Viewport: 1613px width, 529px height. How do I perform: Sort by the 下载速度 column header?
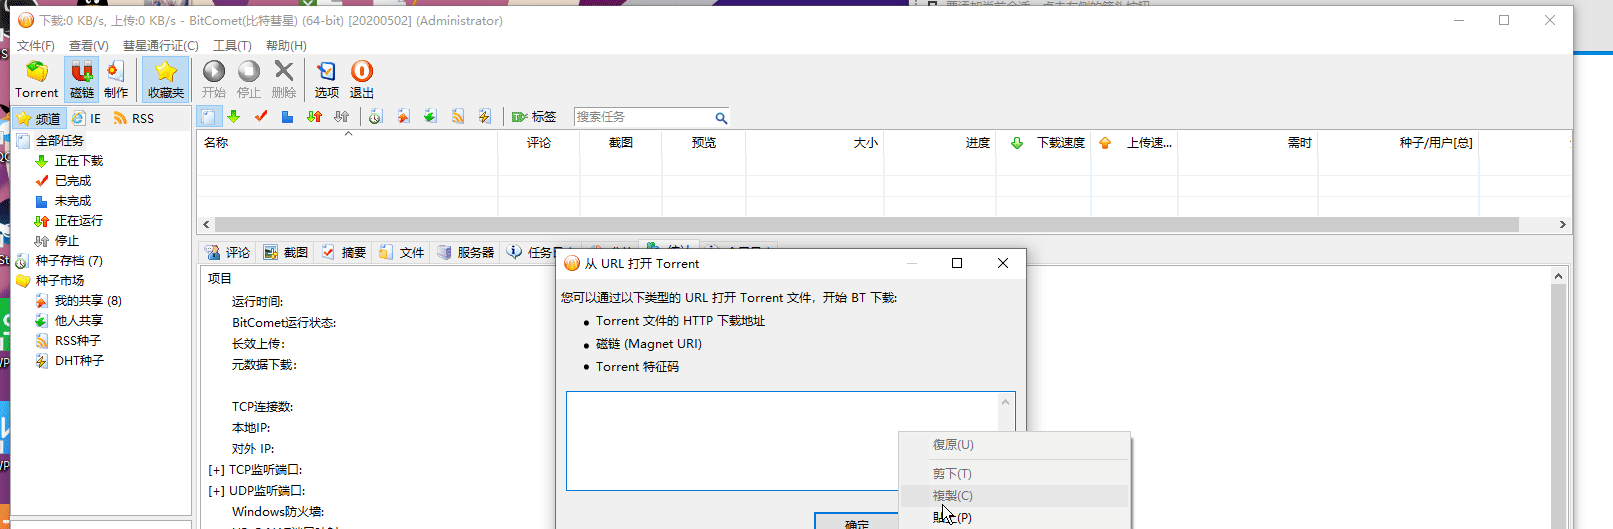(x=1044, y=143)
